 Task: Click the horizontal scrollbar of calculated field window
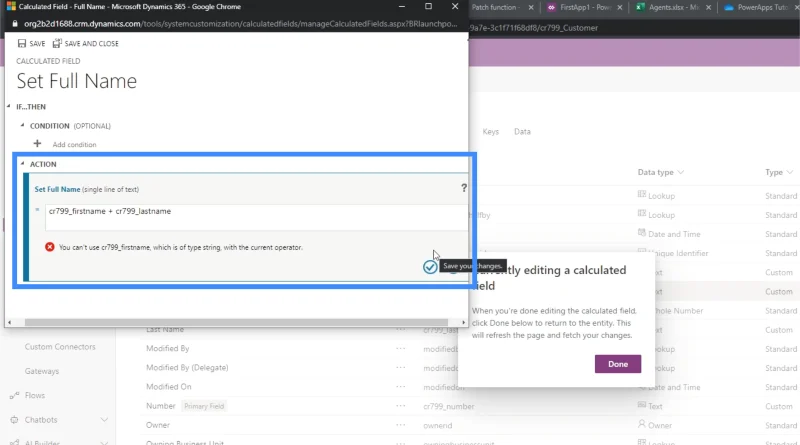click(236, 323)
